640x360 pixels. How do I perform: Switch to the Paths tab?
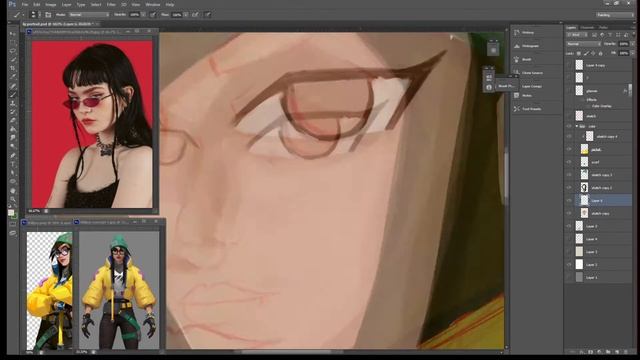(603, 28)
